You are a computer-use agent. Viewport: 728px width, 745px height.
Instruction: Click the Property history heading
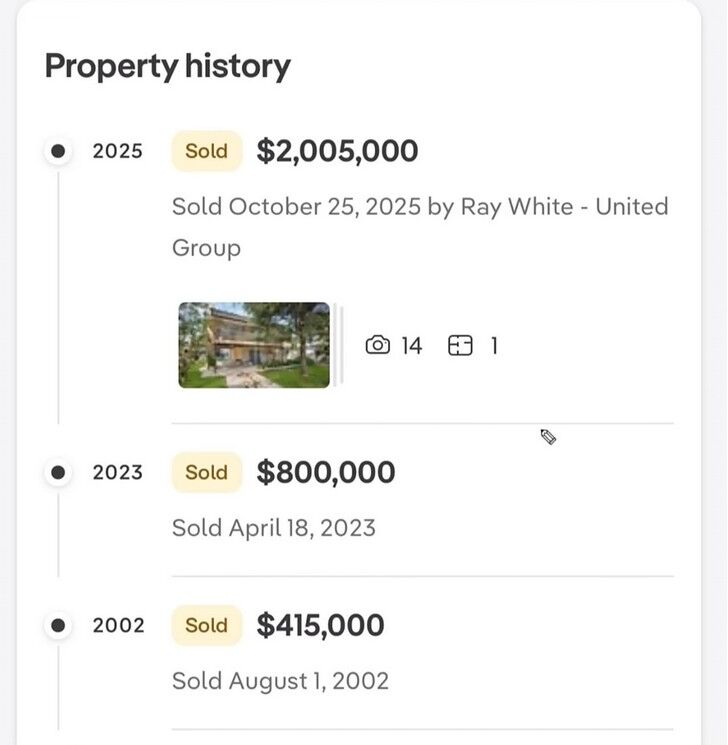168,67
